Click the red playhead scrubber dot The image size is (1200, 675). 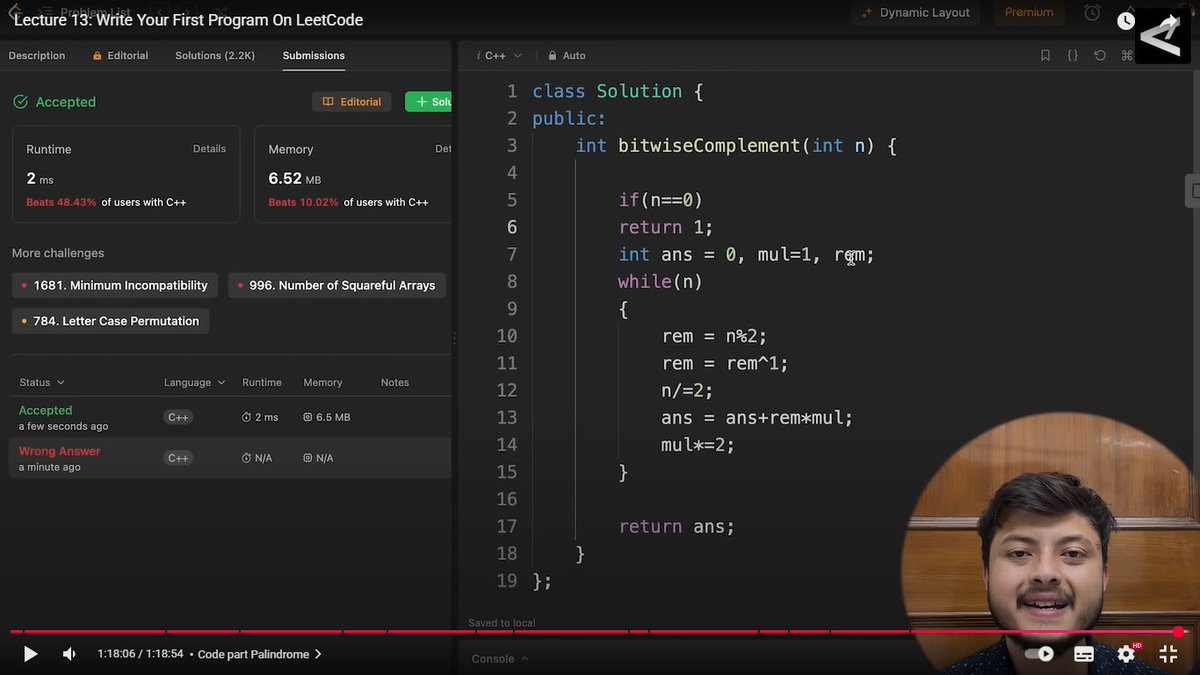[x=1179, y=632]
